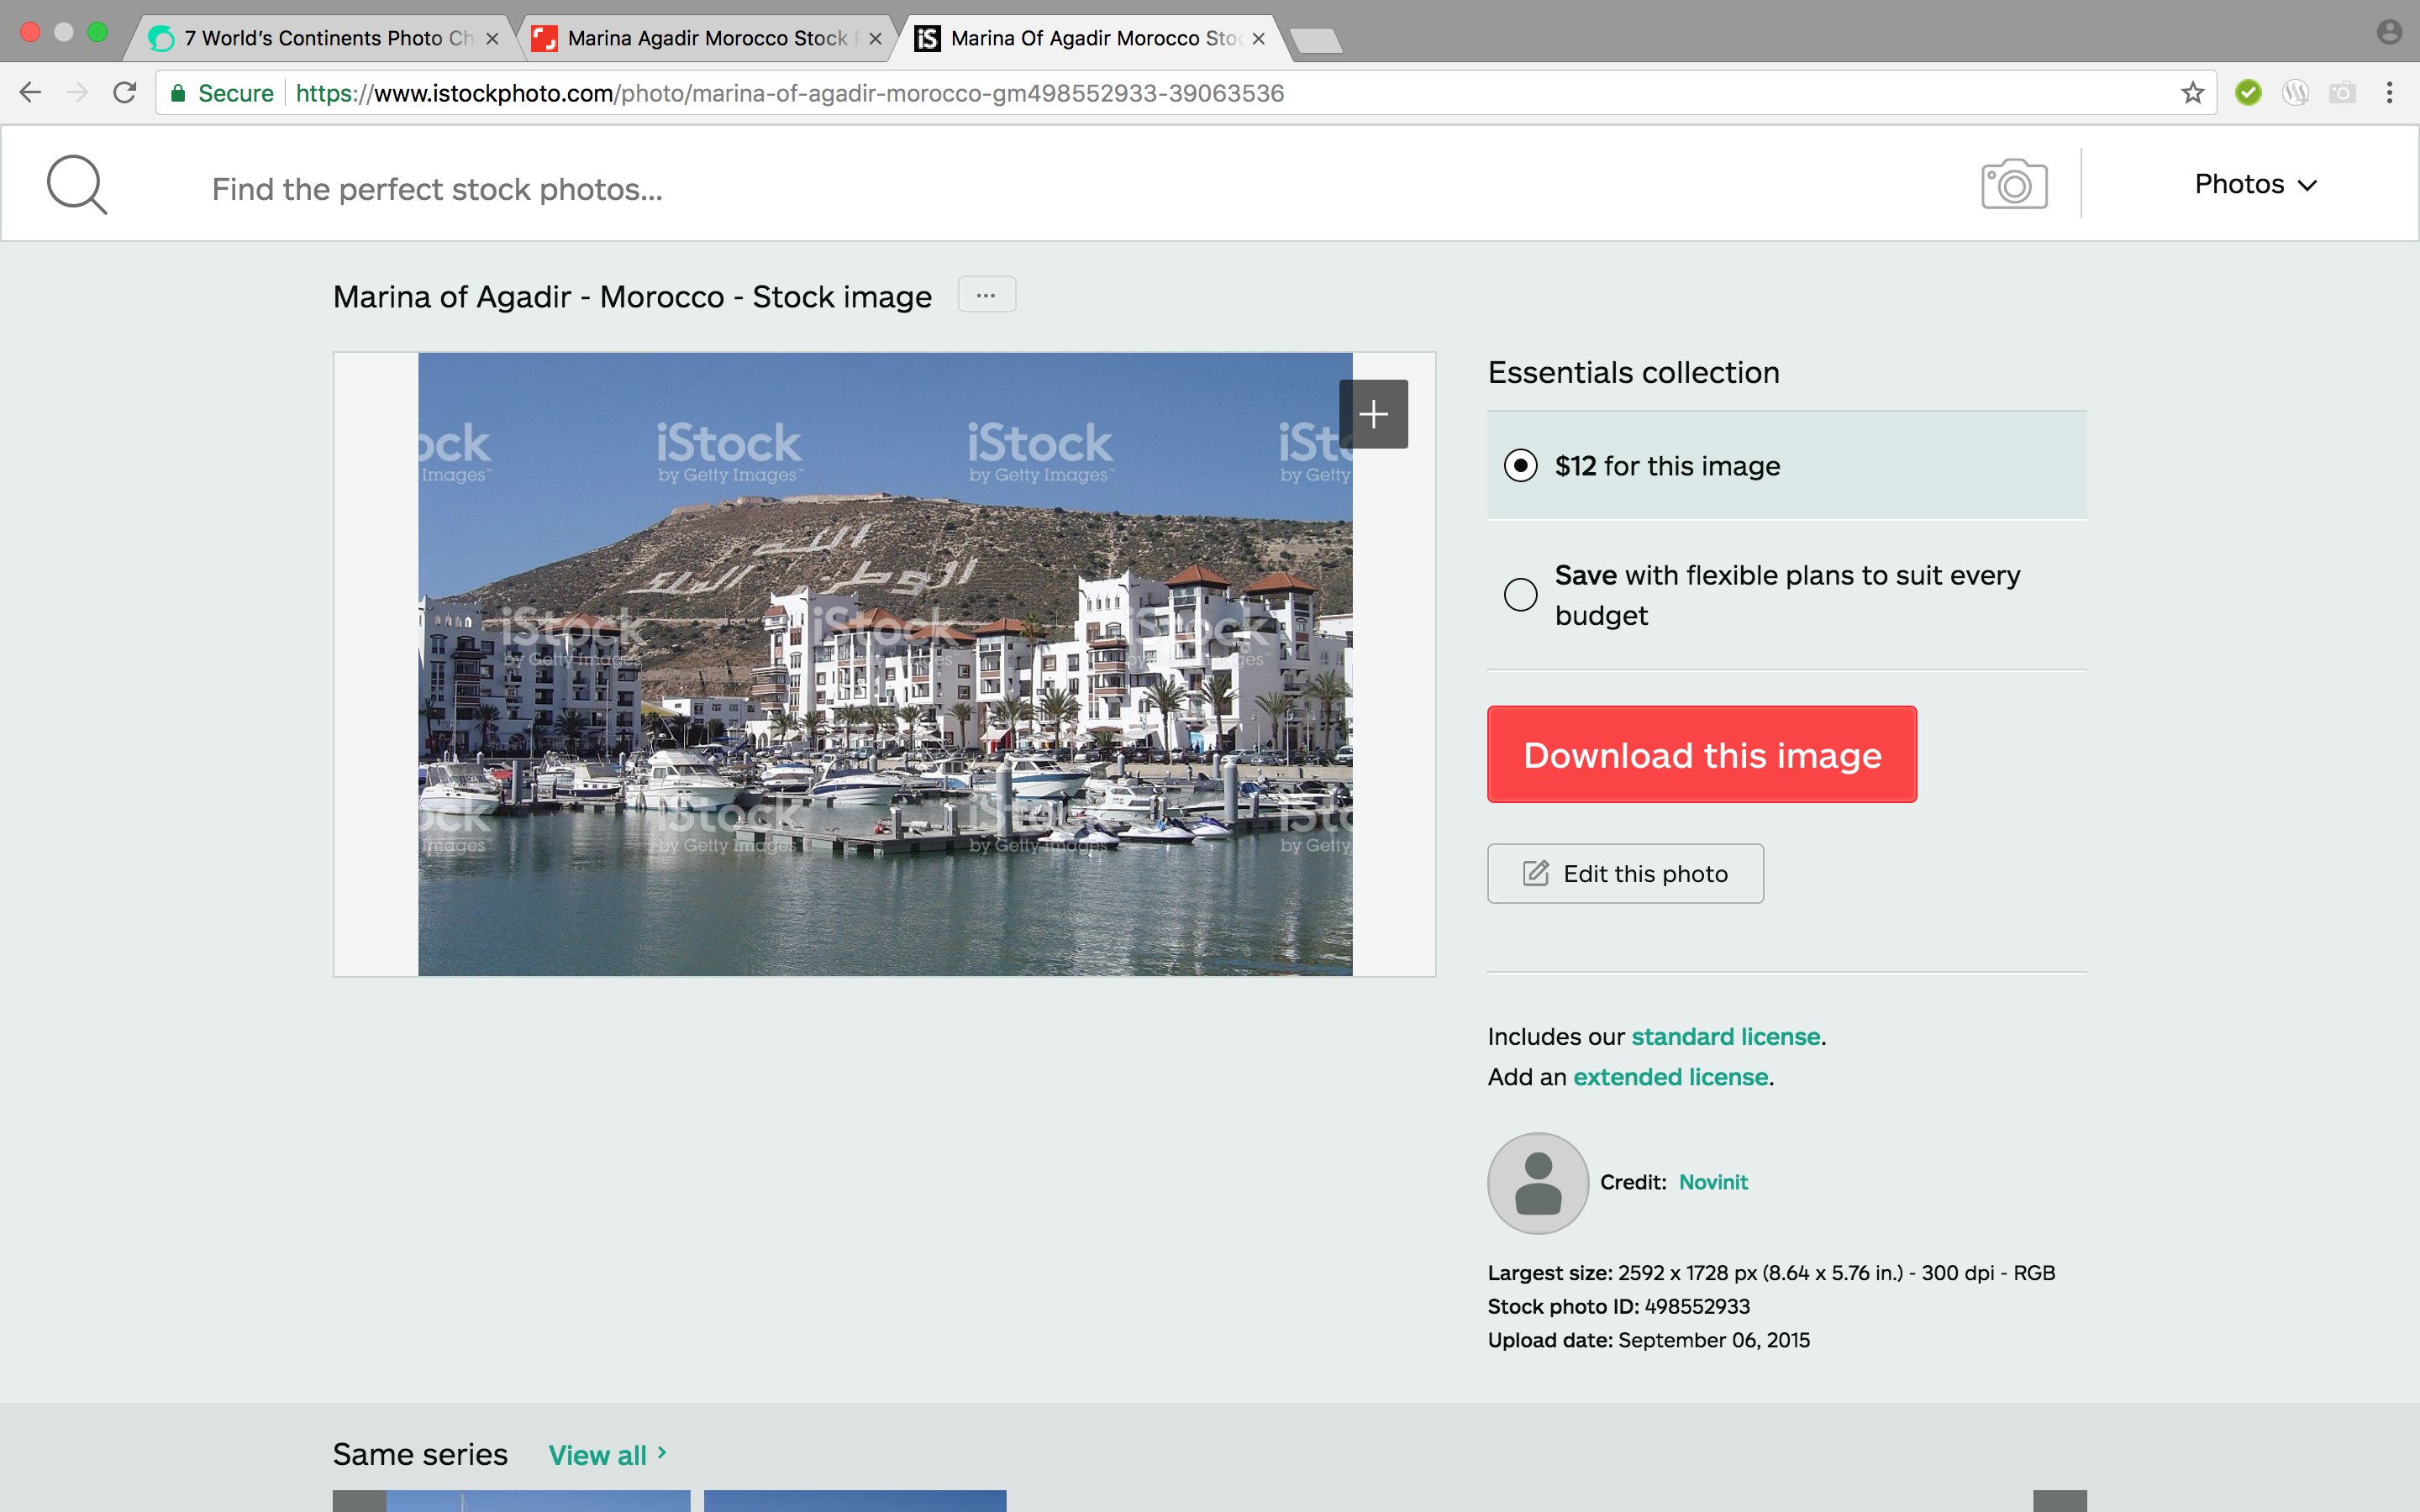This screenshot has height=1512, width=2420.
Task: Open the extended license link
Action: (1670, 1077)
